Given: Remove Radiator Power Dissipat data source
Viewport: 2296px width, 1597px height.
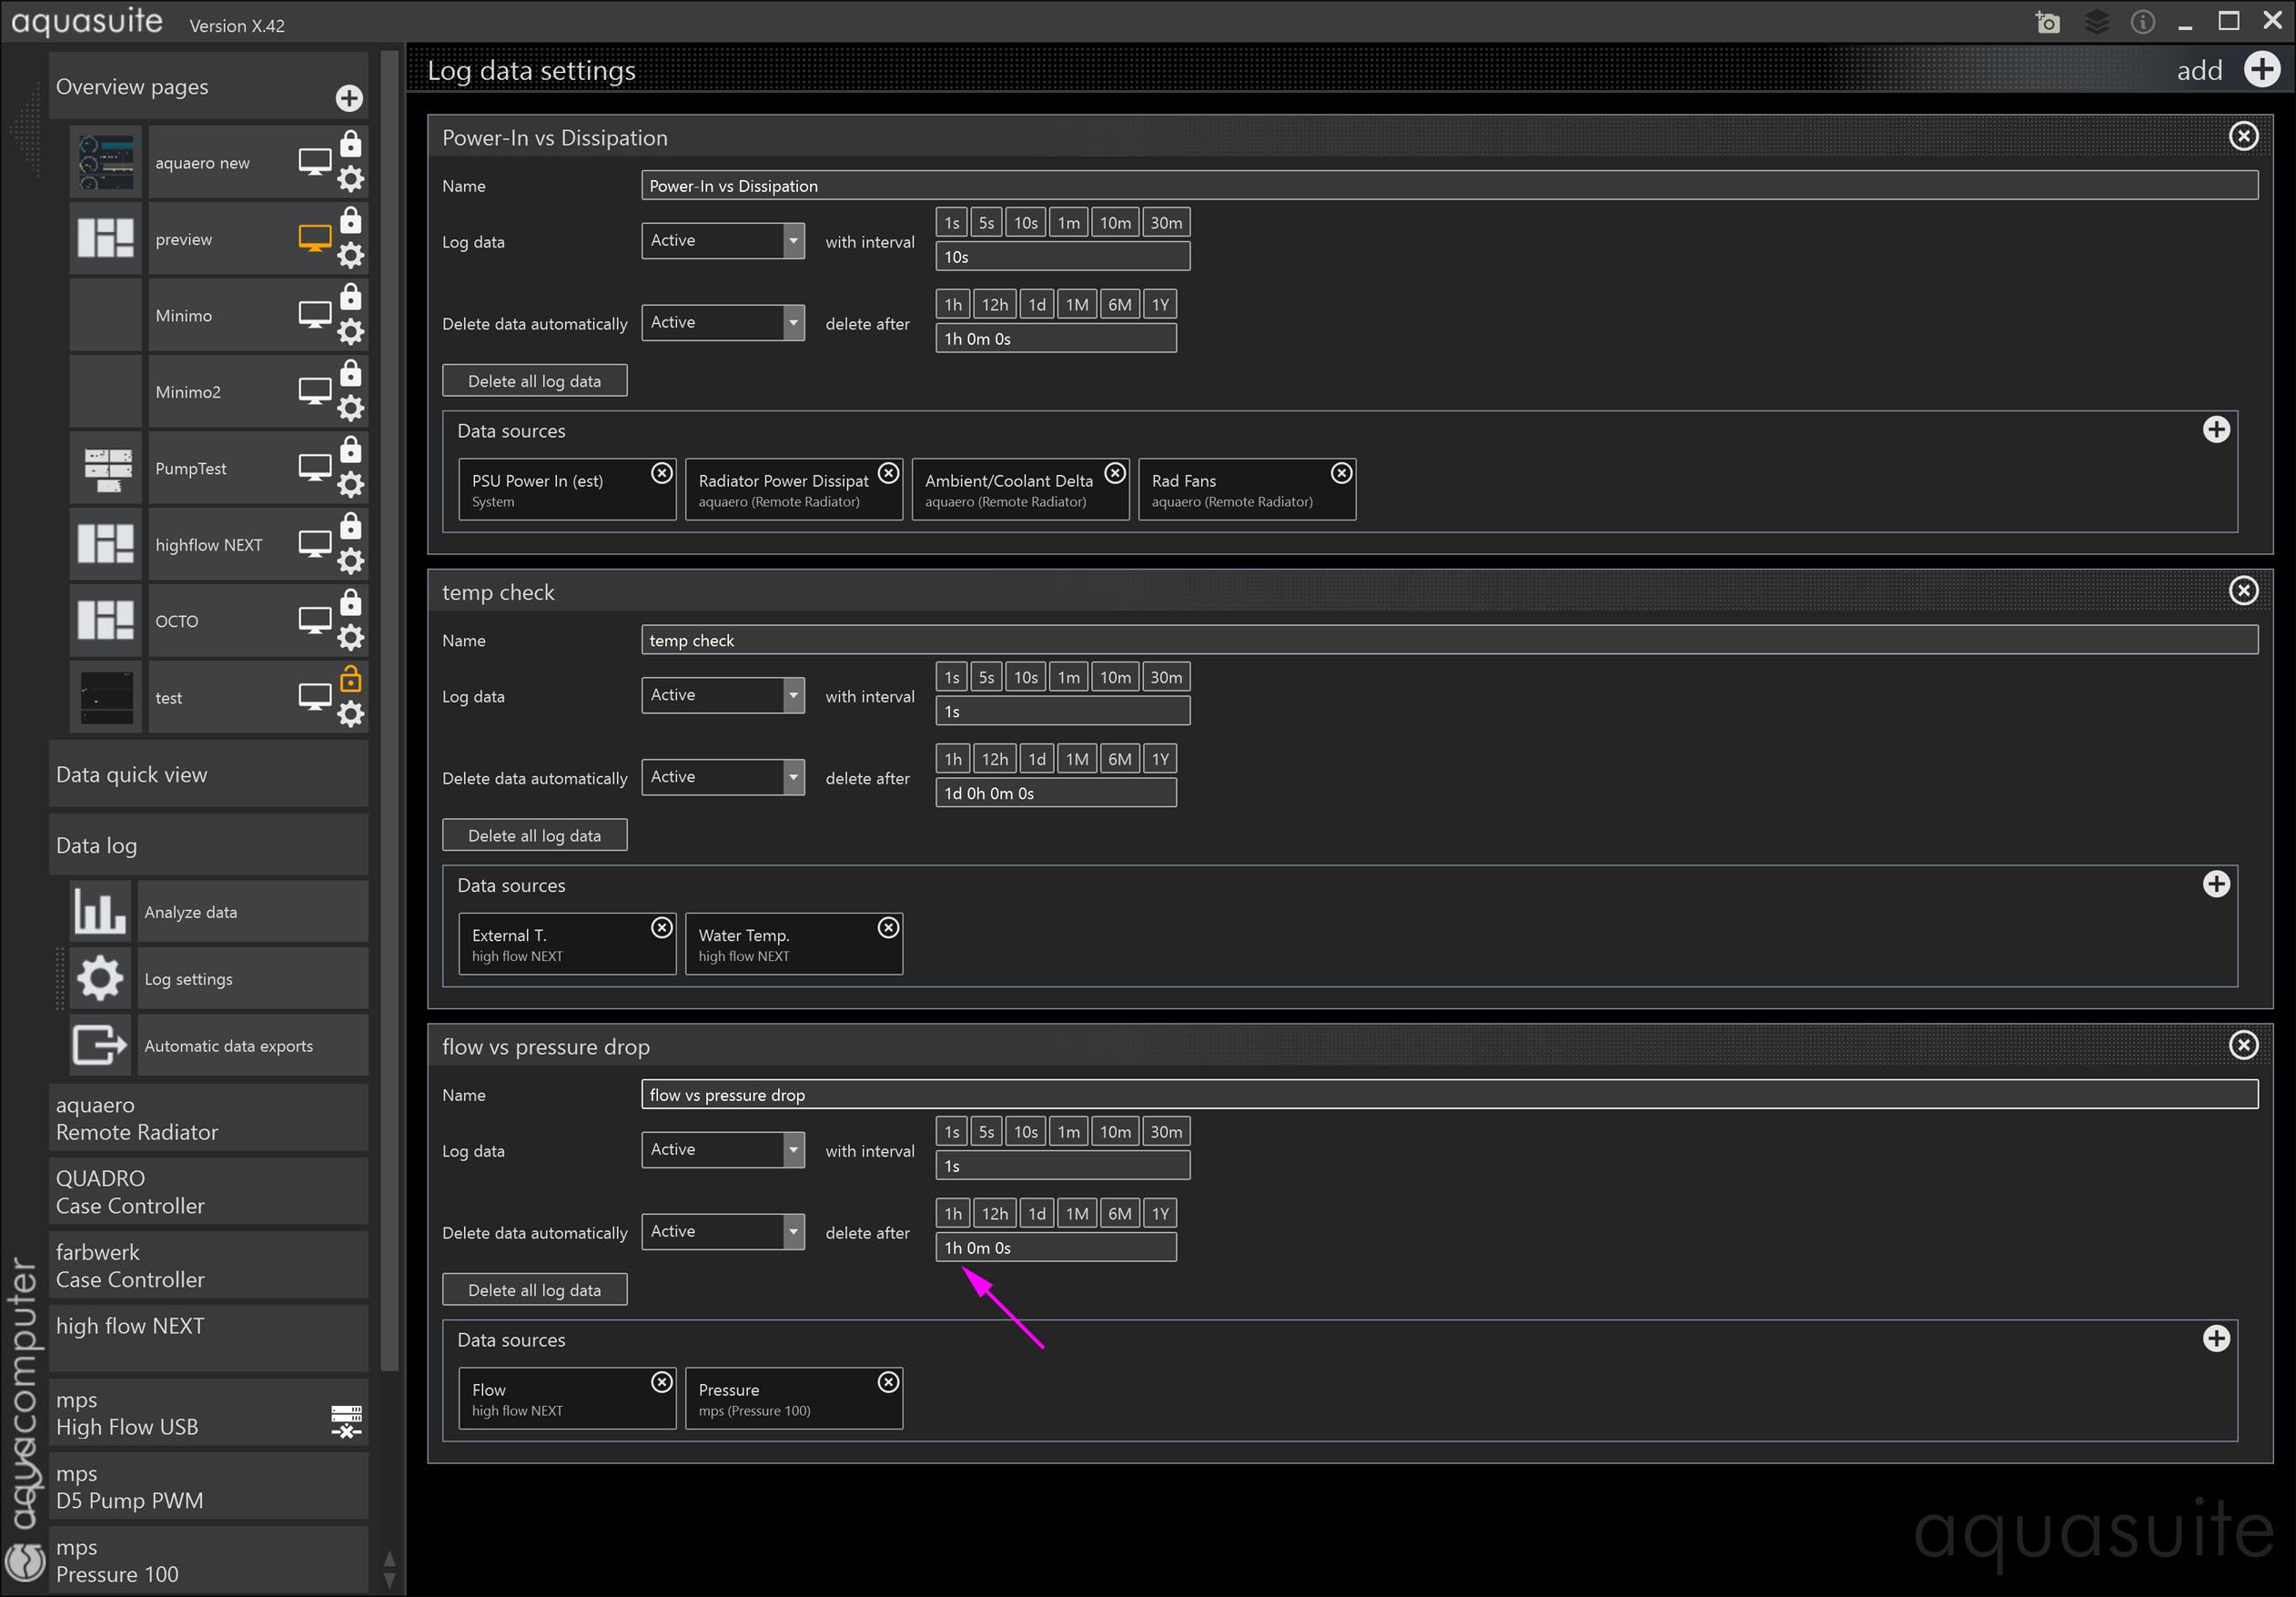Looking at the screenshot, I should tap(888, 473).
